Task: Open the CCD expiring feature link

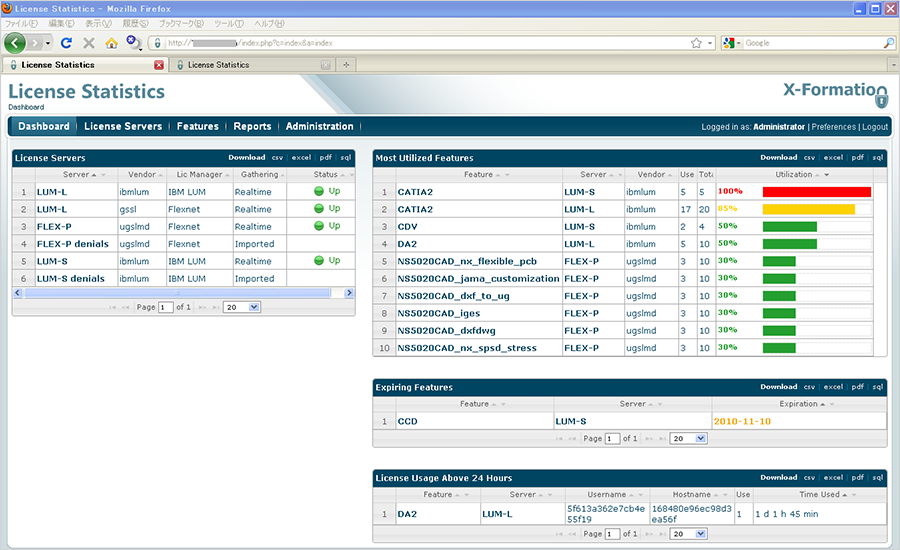Action: (408, 421)
